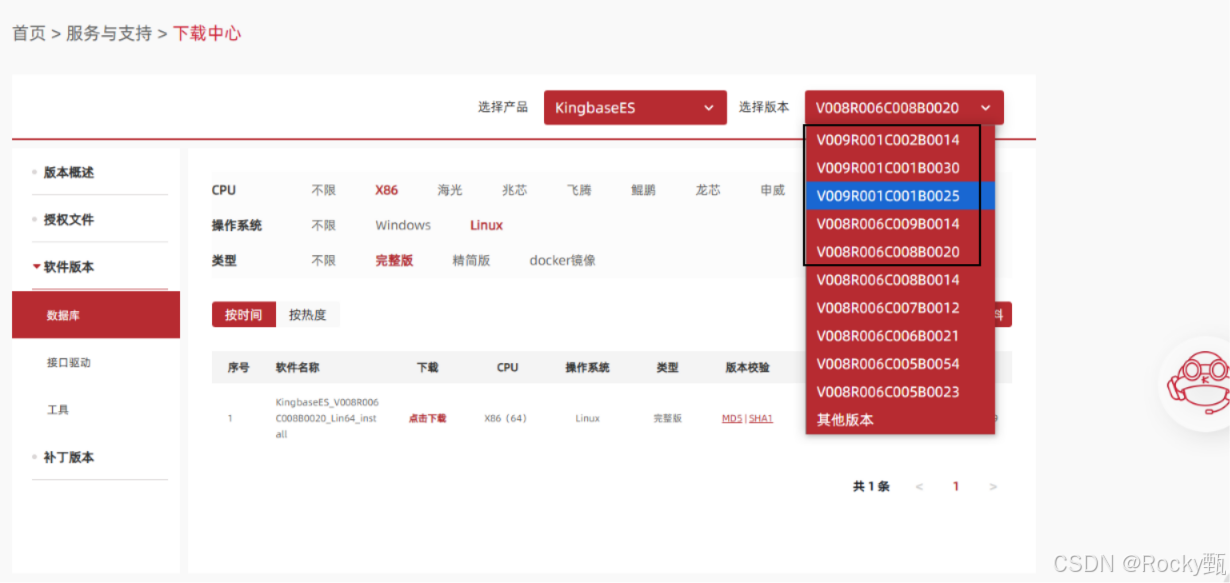Filter CPU by 兆芯
The image size is (1230, 583).
click(515, 190)
